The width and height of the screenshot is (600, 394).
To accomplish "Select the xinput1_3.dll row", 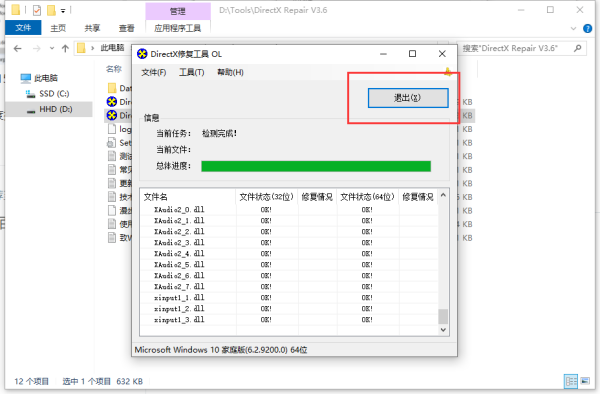I will tap(289, 320).
